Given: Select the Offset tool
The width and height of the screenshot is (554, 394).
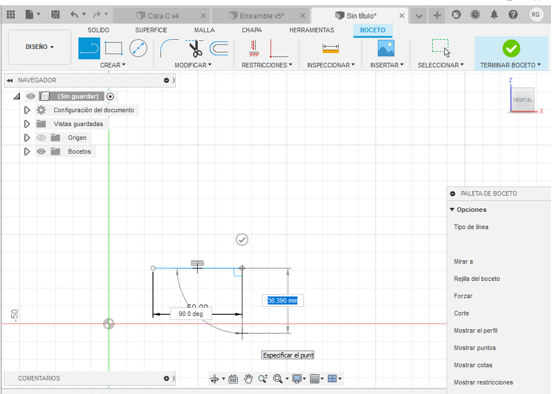Looking at the screenshot, I should (x=219, y=48).
